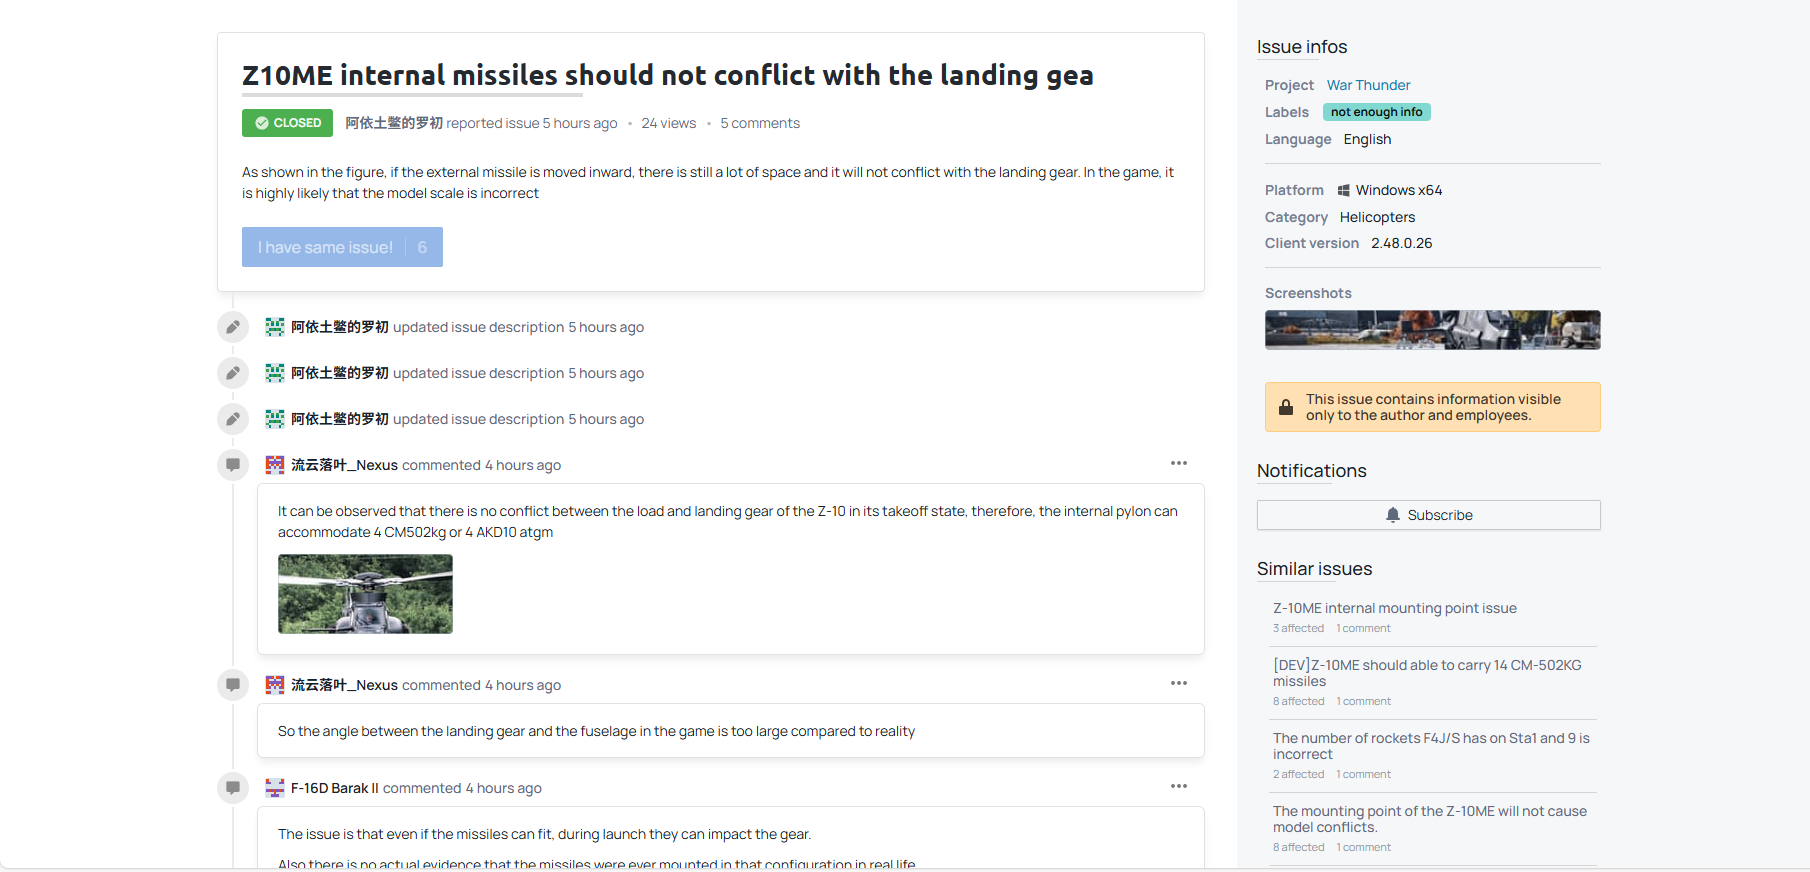Click the 'I have same issue!' button
Image resolution: width=1810 pixels, height=872 pixels.
point(342,247)
